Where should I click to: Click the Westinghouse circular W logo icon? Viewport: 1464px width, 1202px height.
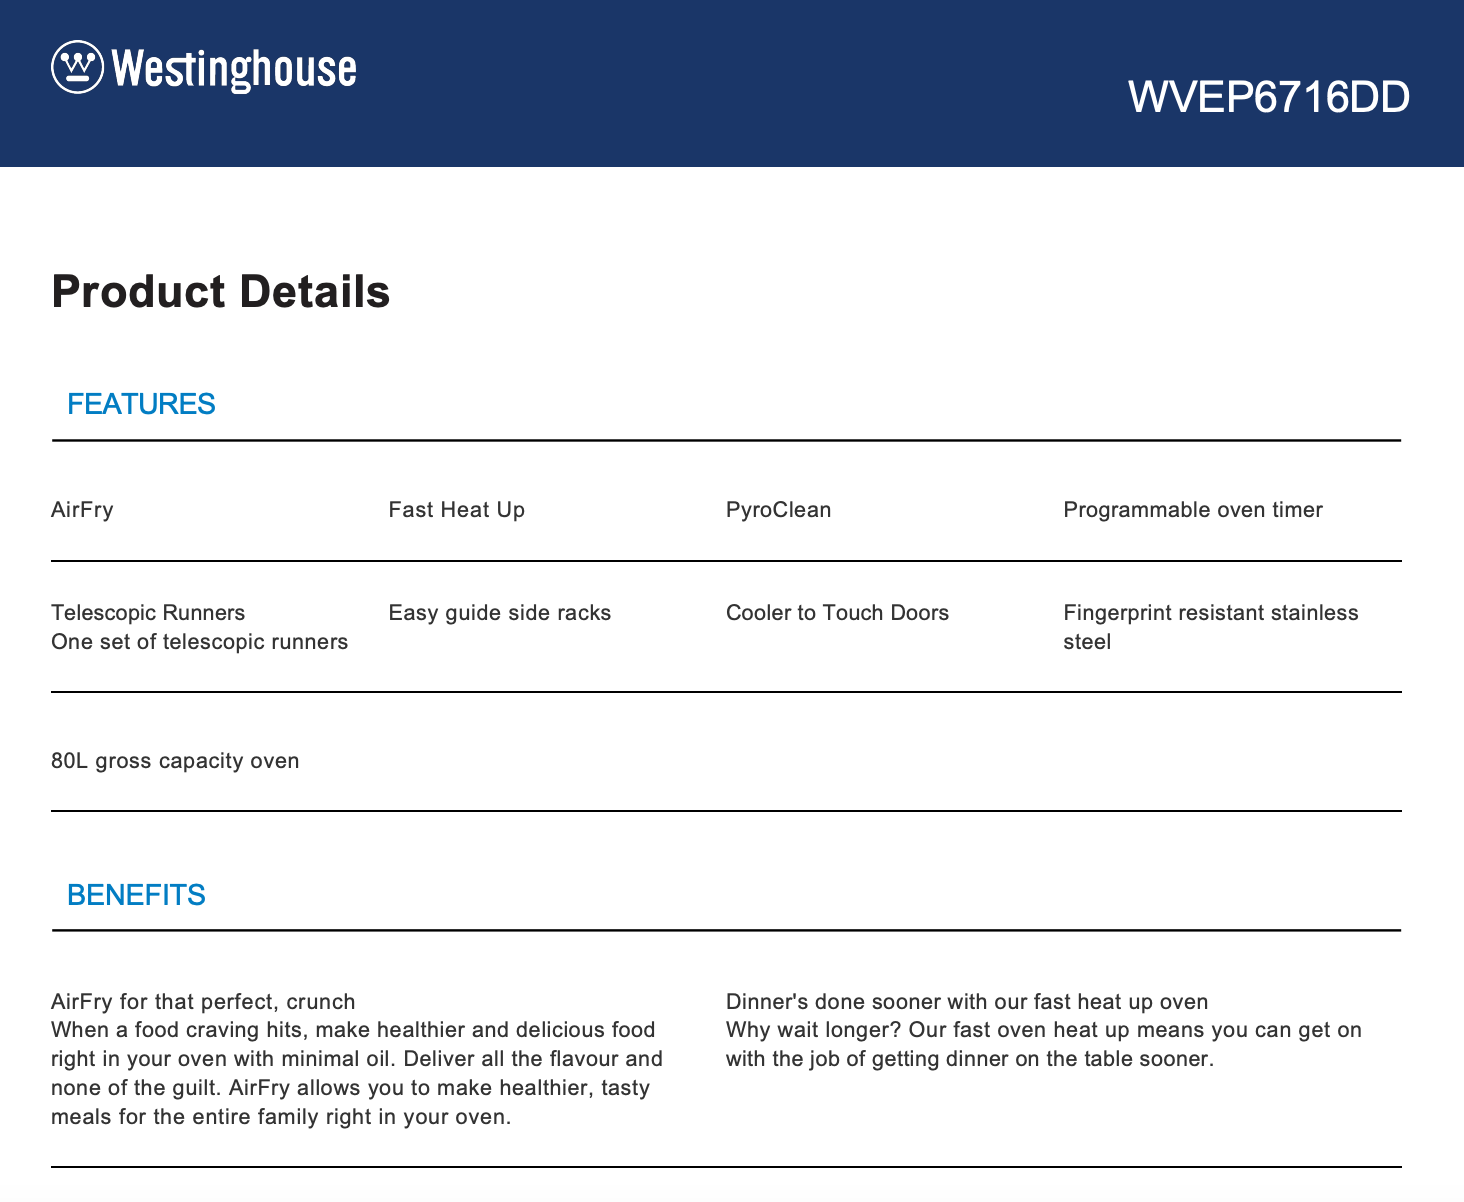click(77, 67)
